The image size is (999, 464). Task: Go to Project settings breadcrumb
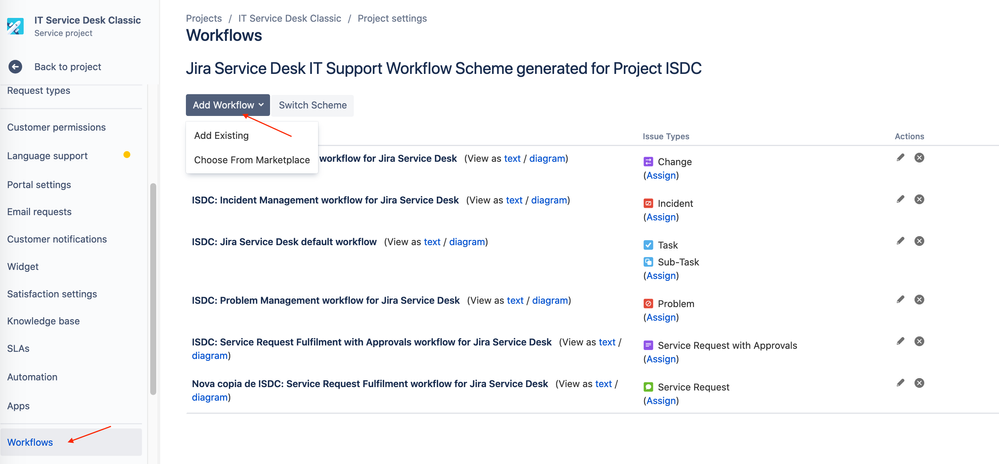point(392,18)
